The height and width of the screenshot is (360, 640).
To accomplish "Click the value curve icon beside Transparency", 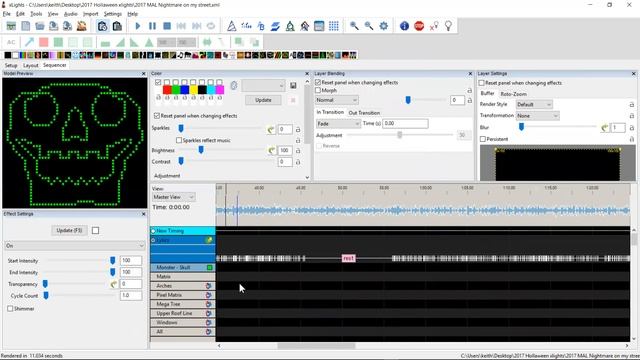I will click(114, 284).
